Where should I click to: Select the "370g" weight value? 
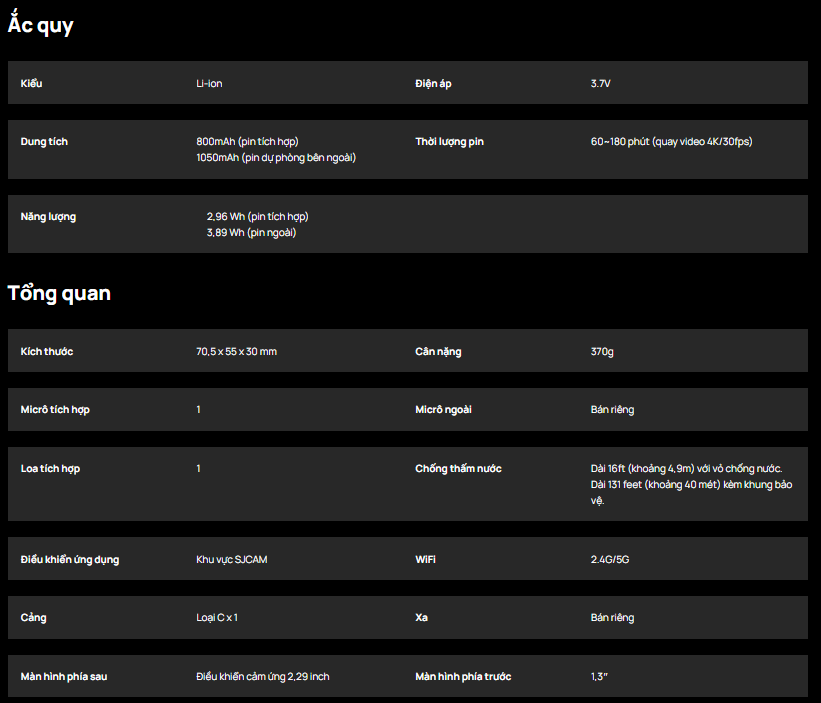(x=602, y=351)
